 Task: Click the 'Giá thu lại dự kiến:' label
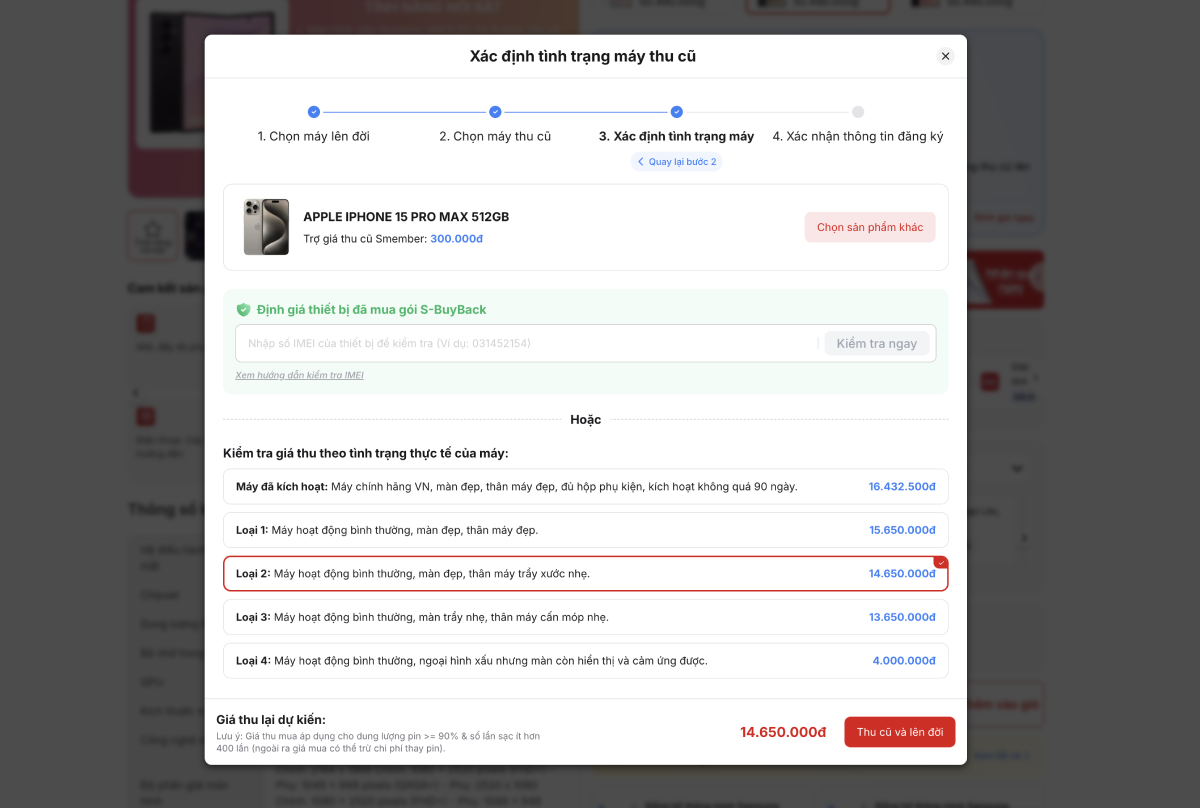271,720
